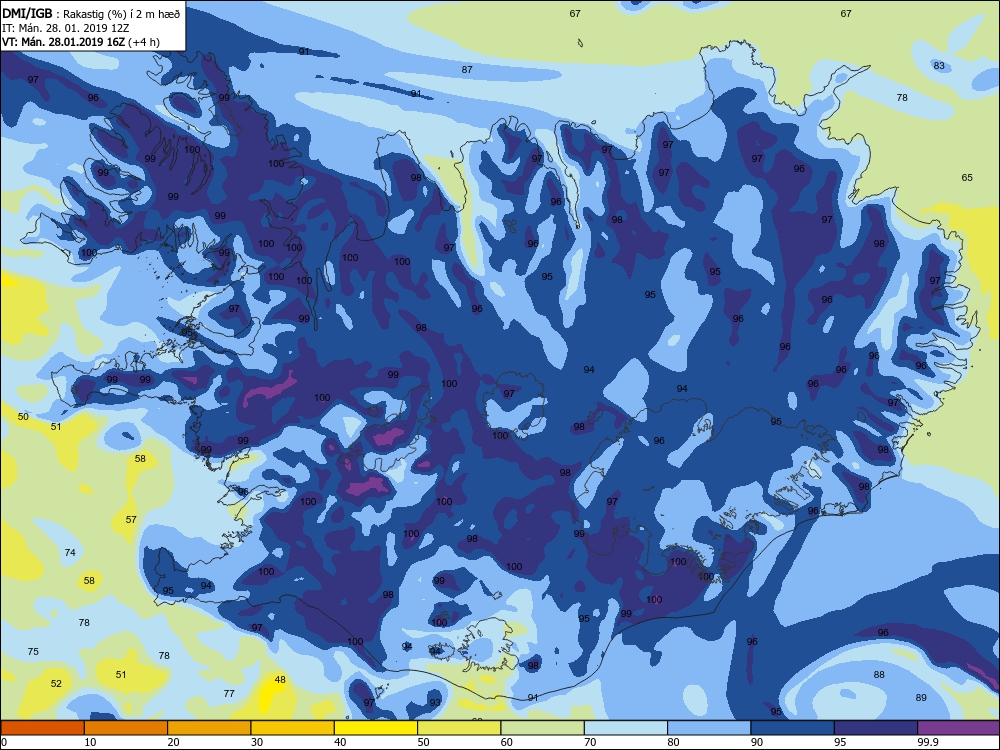Click the 80–90 medium blue legend swatch
1000x750 pixels.
click(x=709, y=728)
